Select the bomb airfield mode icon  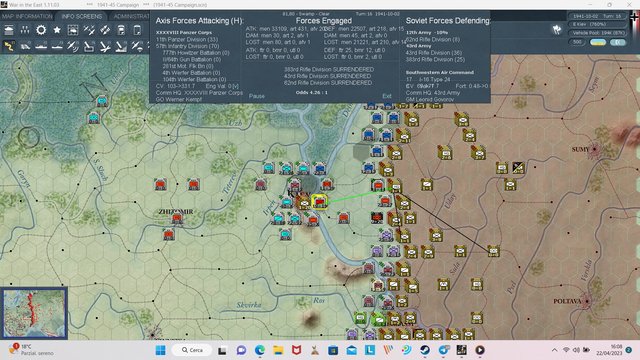[x=105, y=47]
